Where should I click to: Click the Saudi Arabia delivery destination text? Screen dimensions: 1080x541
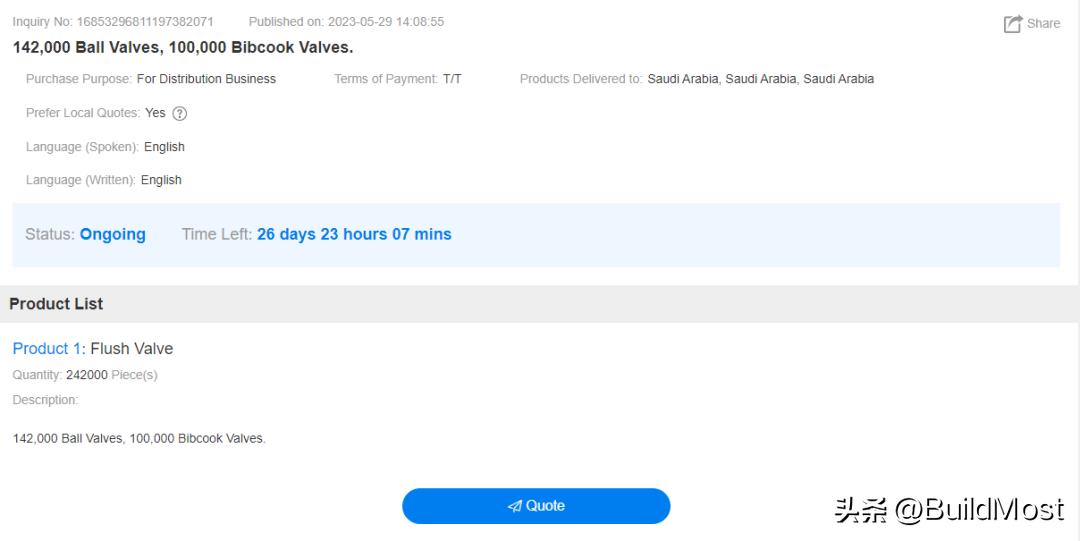[x=760, y=79]
